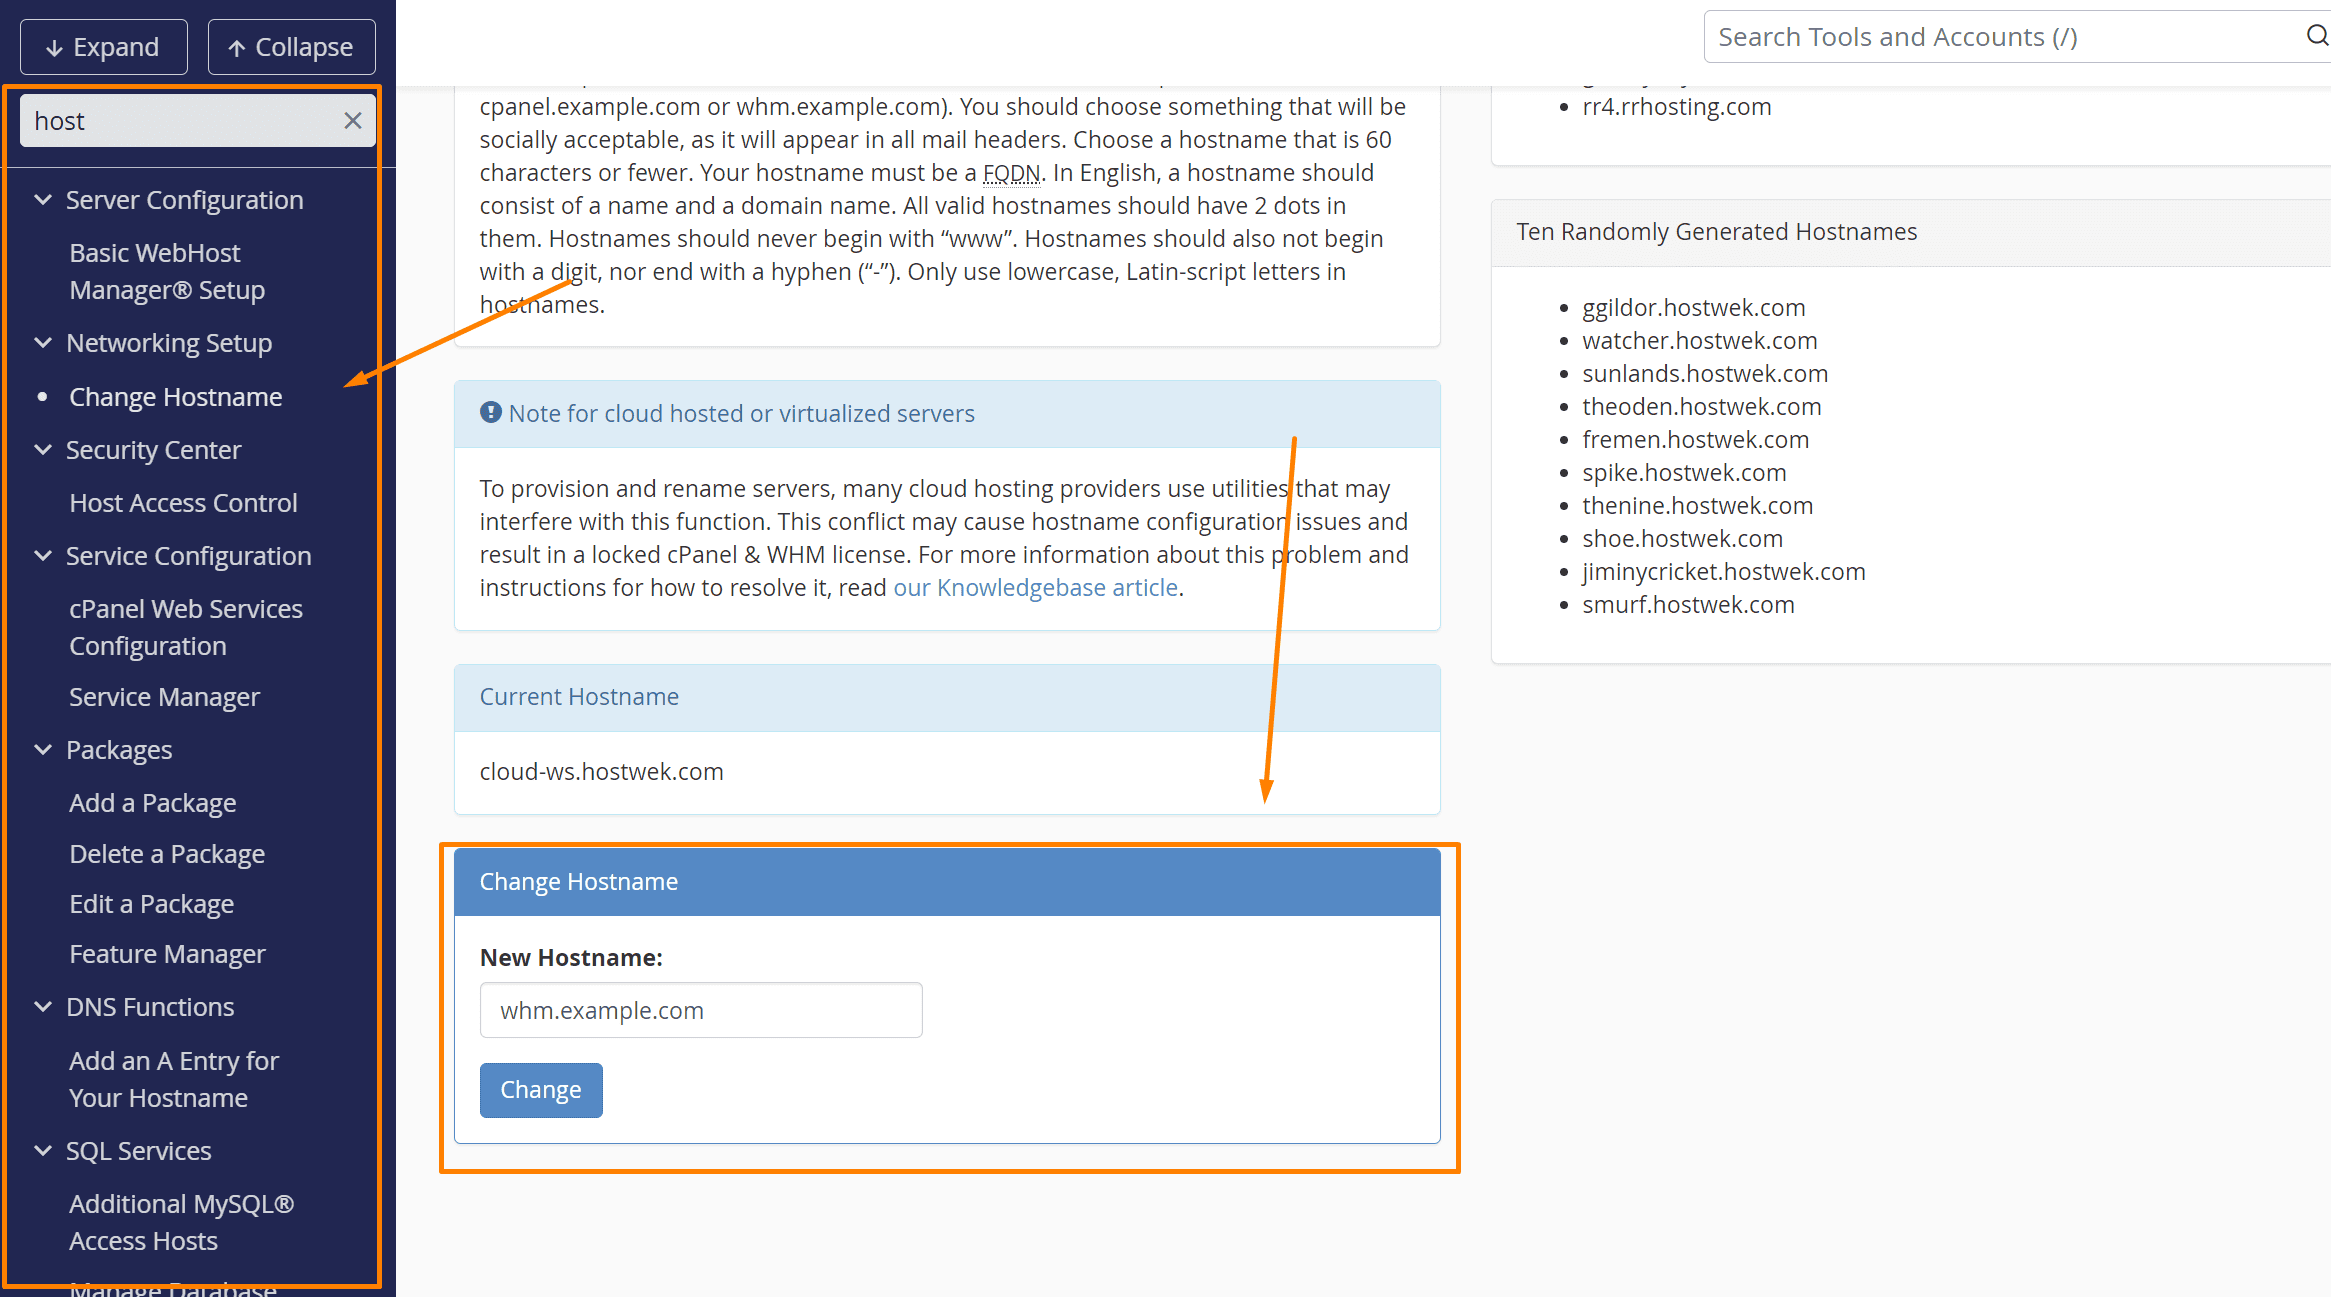Click the Service Manager menu icon
Viewport: 2331px width, 1297px height.
(x=164, y=696)
